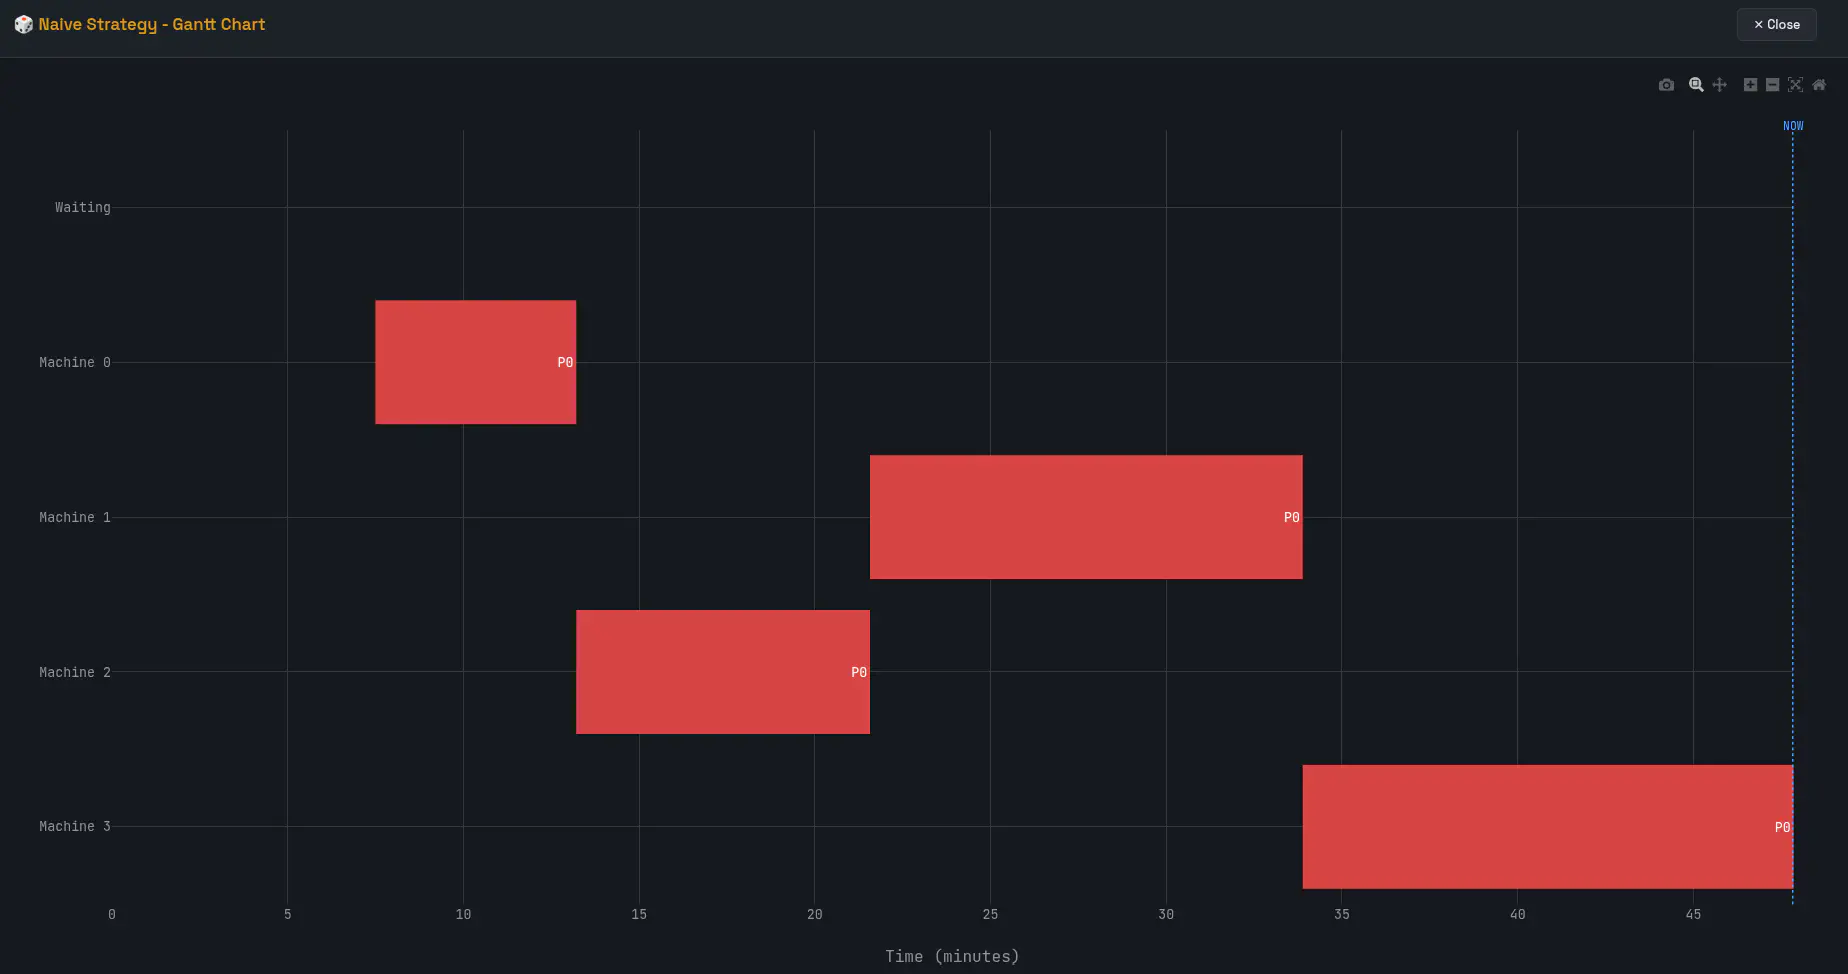Click the Machine 0 axis label
The width and height of the screenshot is (1848, 974).
[x=74, y=362]
